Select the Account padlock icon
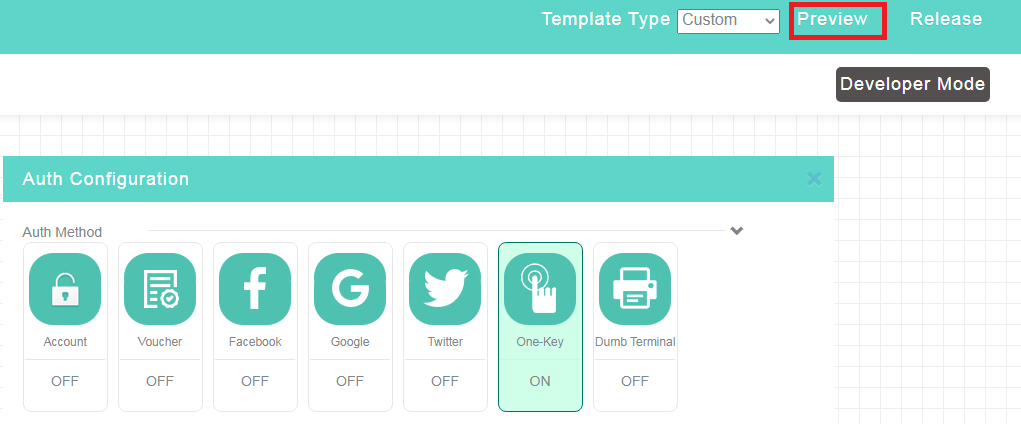Screen dimensions: 1021x424 65,289
